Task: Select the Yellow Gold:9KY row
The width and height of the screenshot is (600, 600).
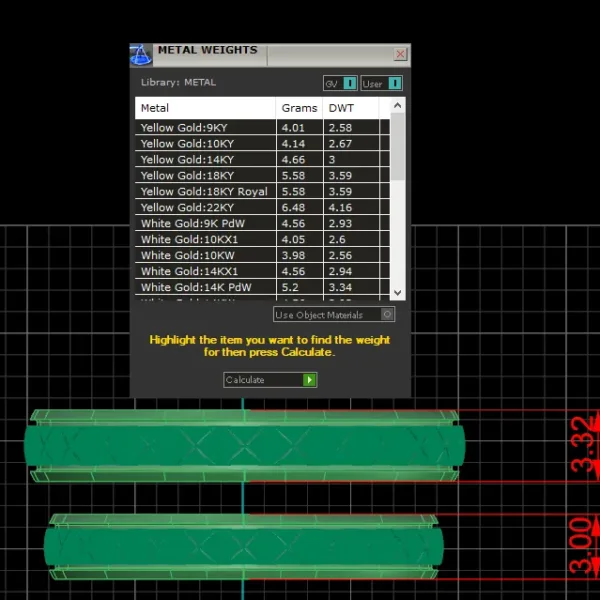Action: point(262,127)
